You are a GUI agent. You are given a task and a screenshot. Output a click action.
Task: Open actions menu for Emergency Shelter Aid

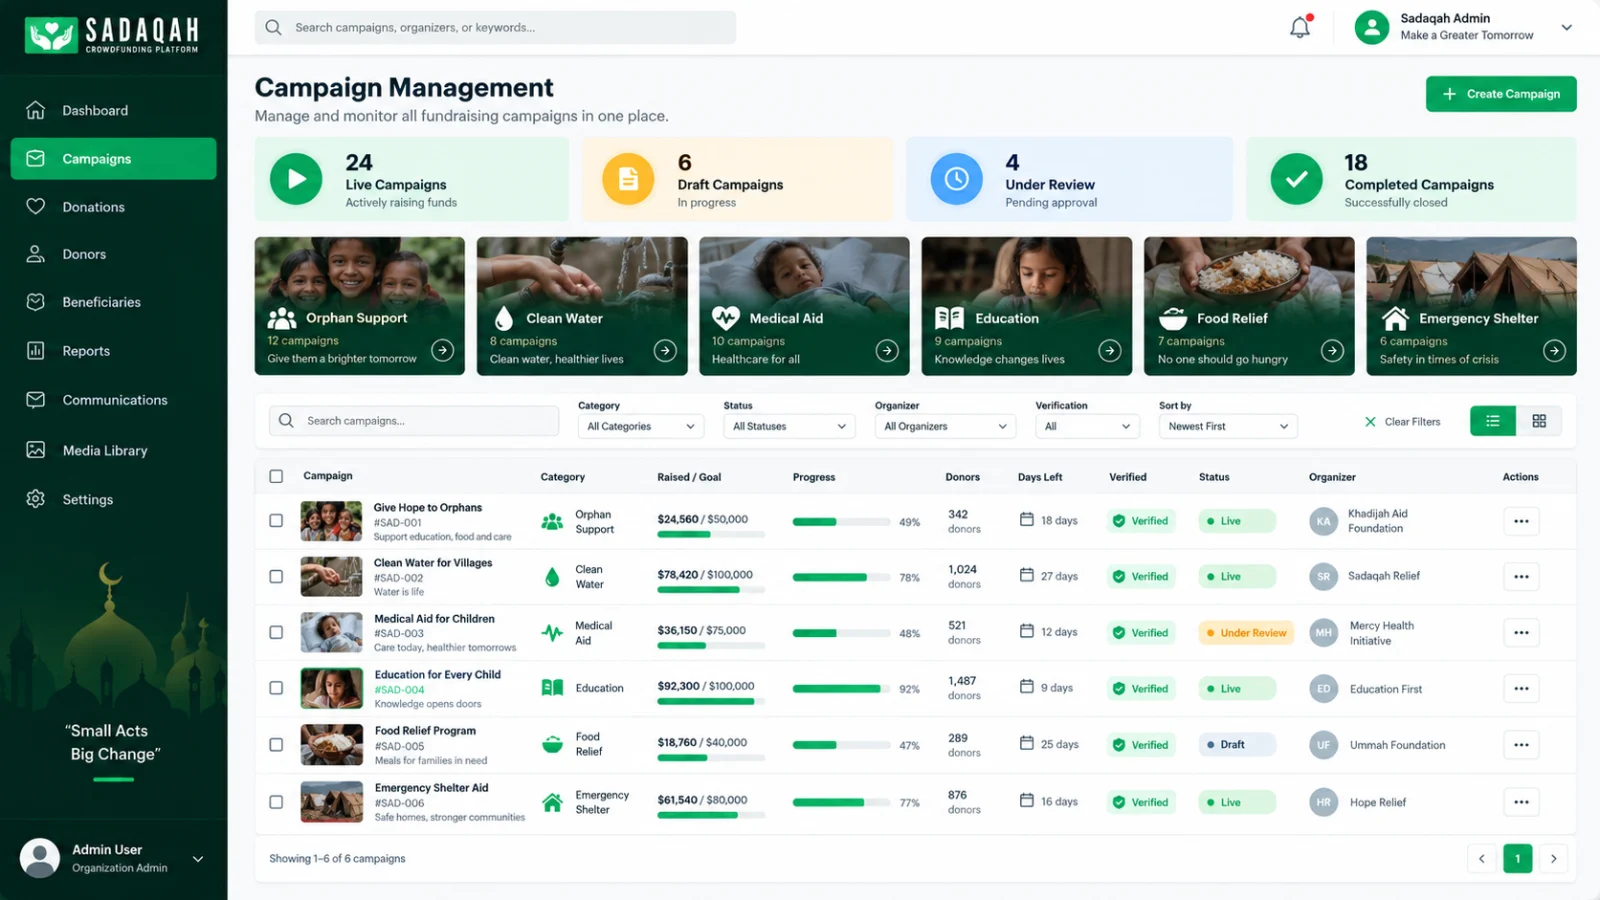tap(1521, 802)
